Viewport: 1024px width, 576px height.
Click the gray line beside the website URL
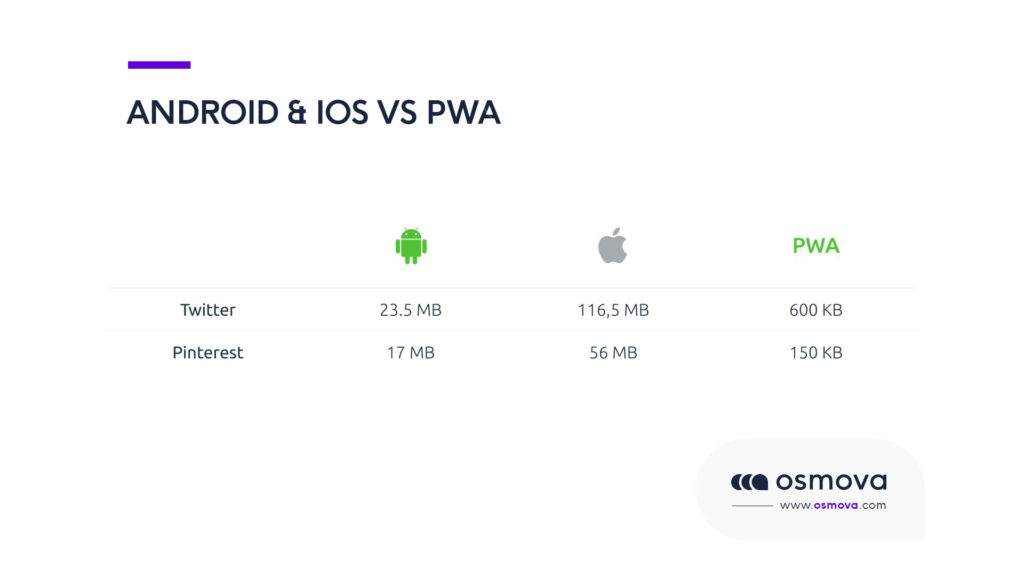pyautogui.click(x=752, y=506)
